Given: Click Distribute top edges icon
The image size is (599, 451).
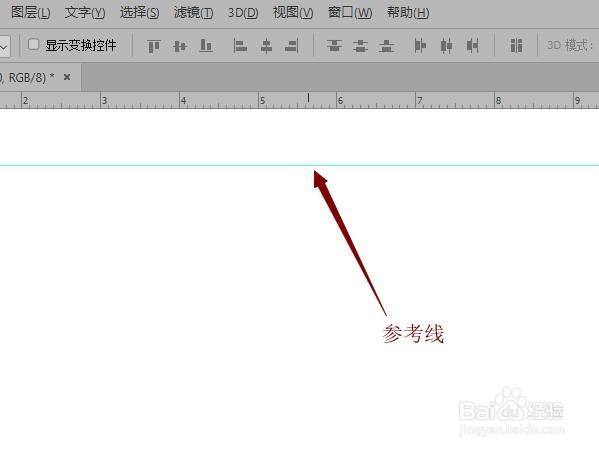Looking at the screenshot, I should 334,46.
